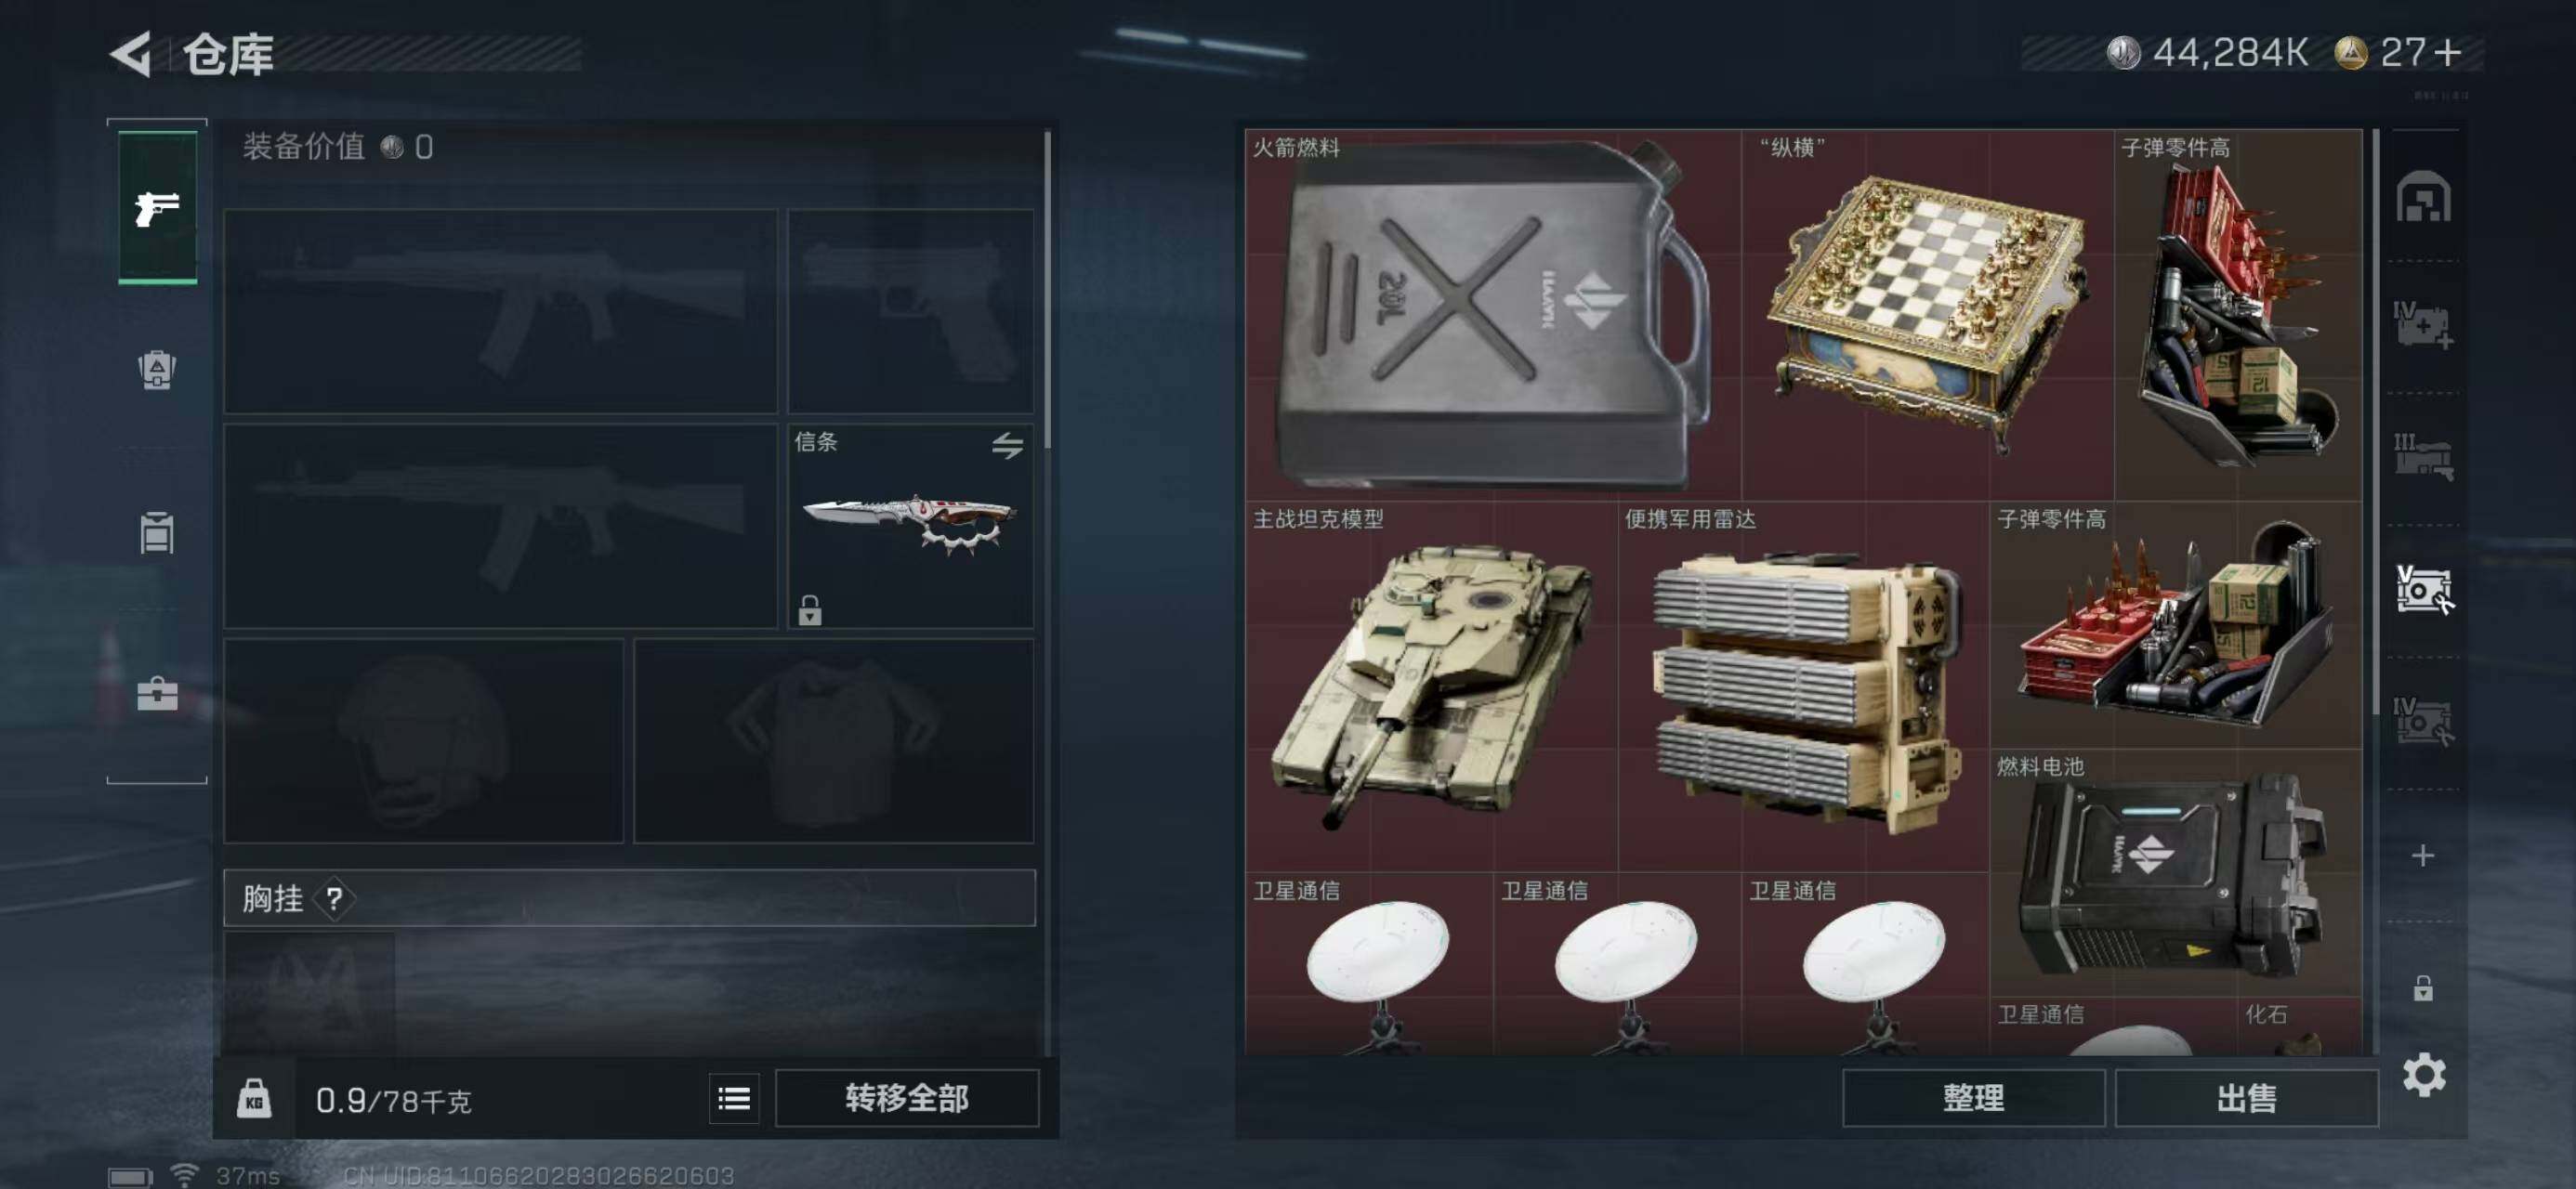This screenshot has width=2576, height=1189.
Task: Click the lock icon under the knife
Action: (810, 609)
